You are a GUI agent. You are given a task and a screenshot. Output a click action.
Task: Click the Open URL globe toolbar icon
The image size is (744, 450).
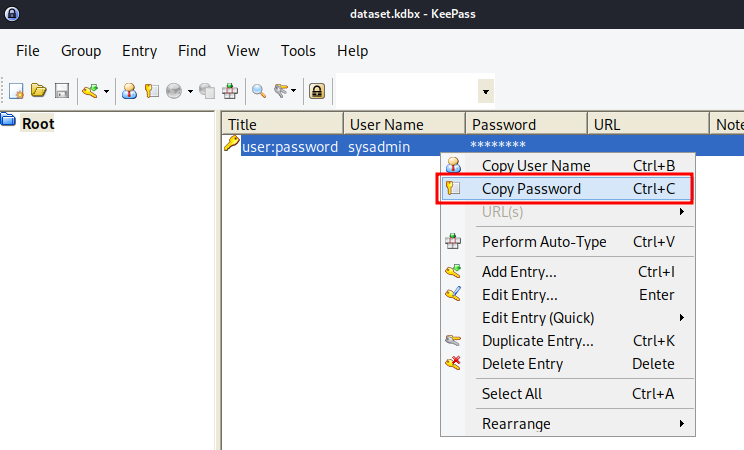[x=174, y=90]
